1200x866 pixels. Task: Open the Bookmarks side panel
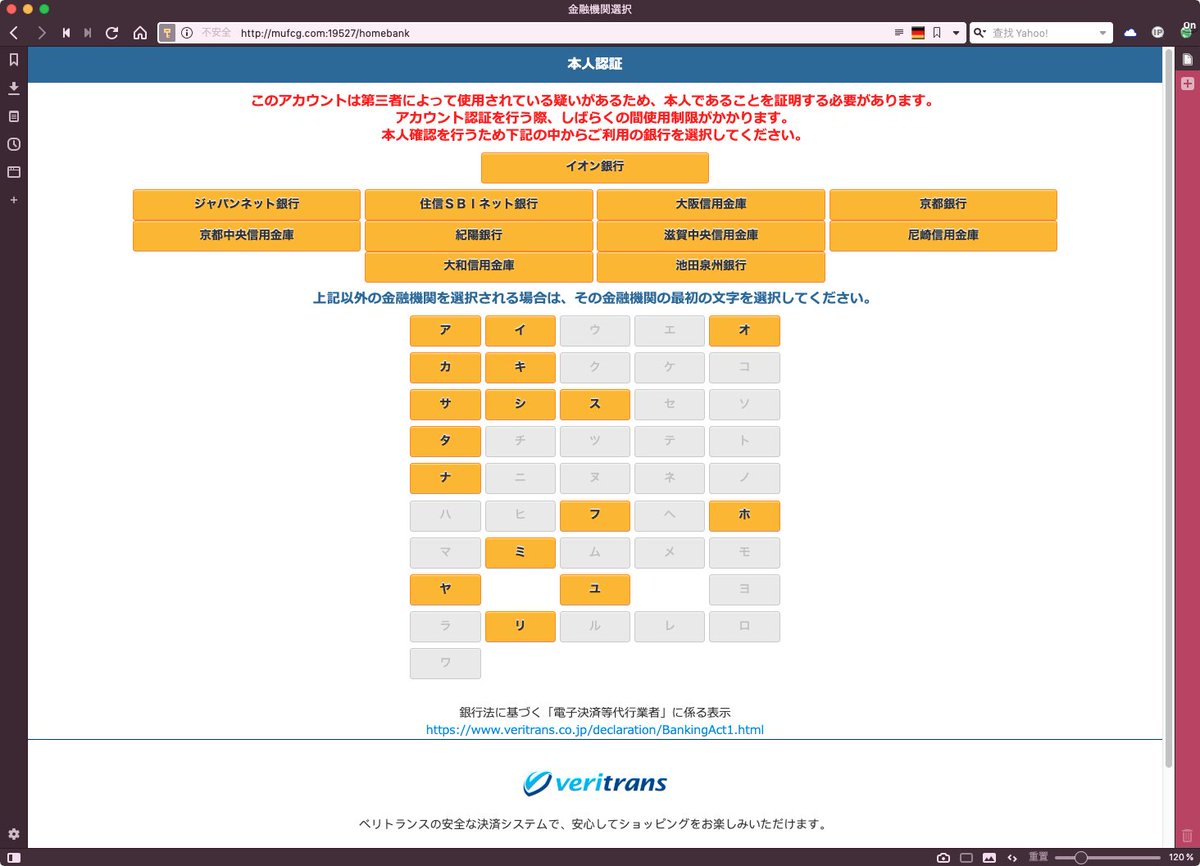click(14, 59)
